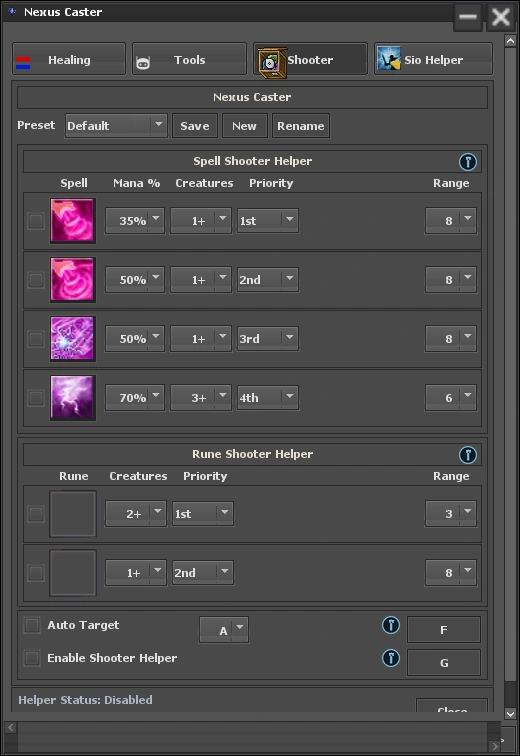Open the 4th priority dropdown

tap(267, 398)
